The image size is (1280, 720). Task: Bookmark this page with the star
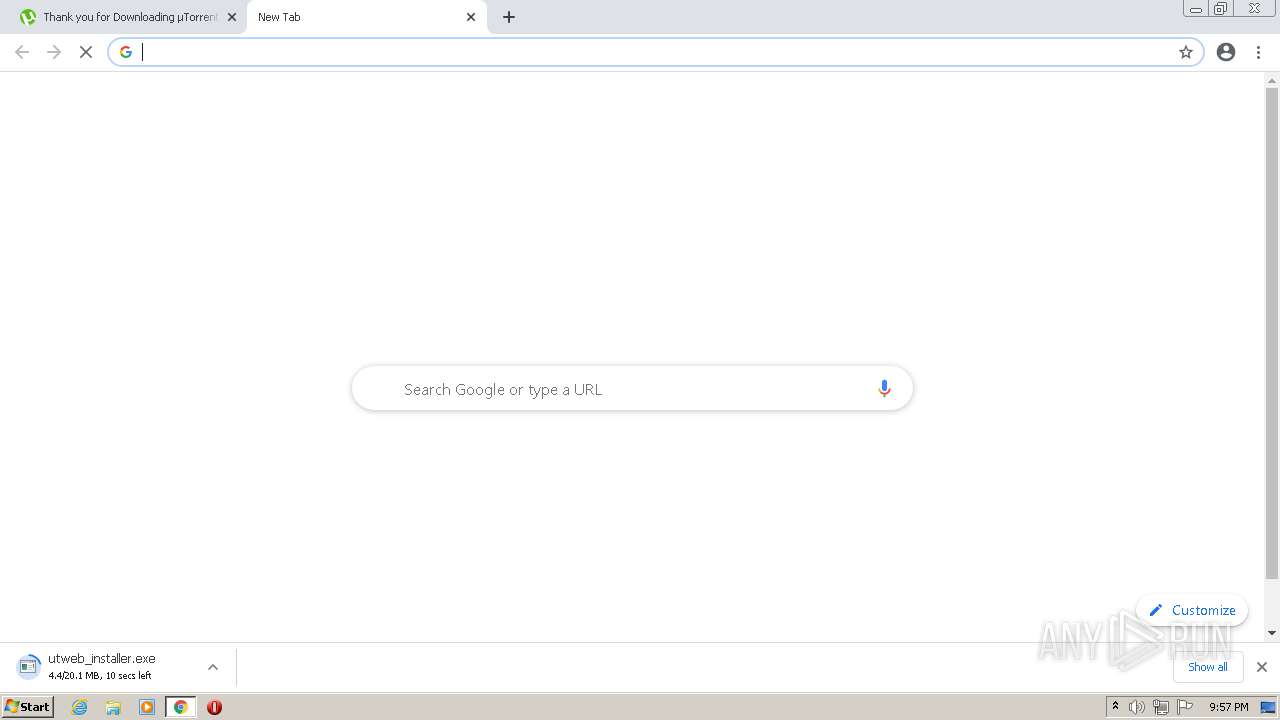click(1186, 52)
